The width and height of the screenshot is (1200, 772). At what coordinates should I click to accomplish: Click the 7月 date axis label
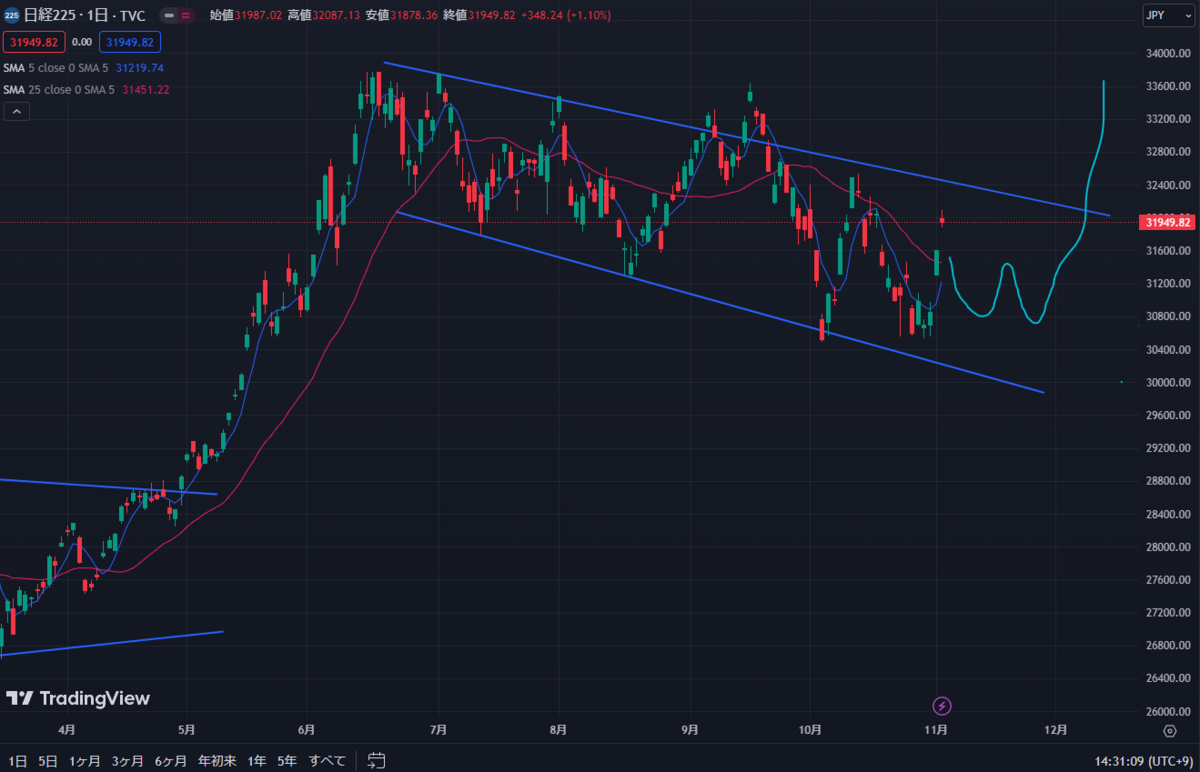[438, 731]
